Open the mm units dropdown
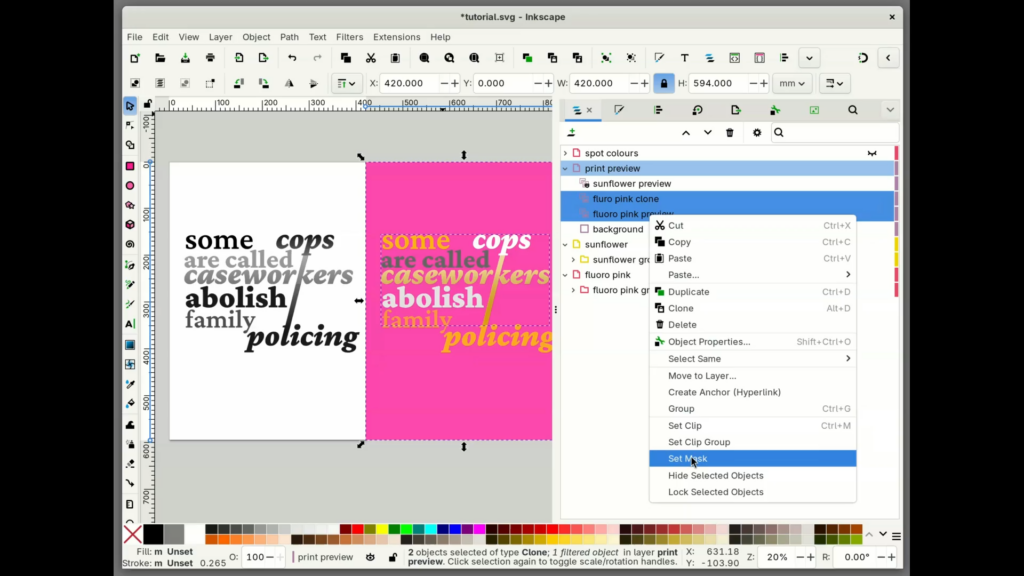Screen dimensions: 1024x576 pyautogui.click(x=791, y=83)
